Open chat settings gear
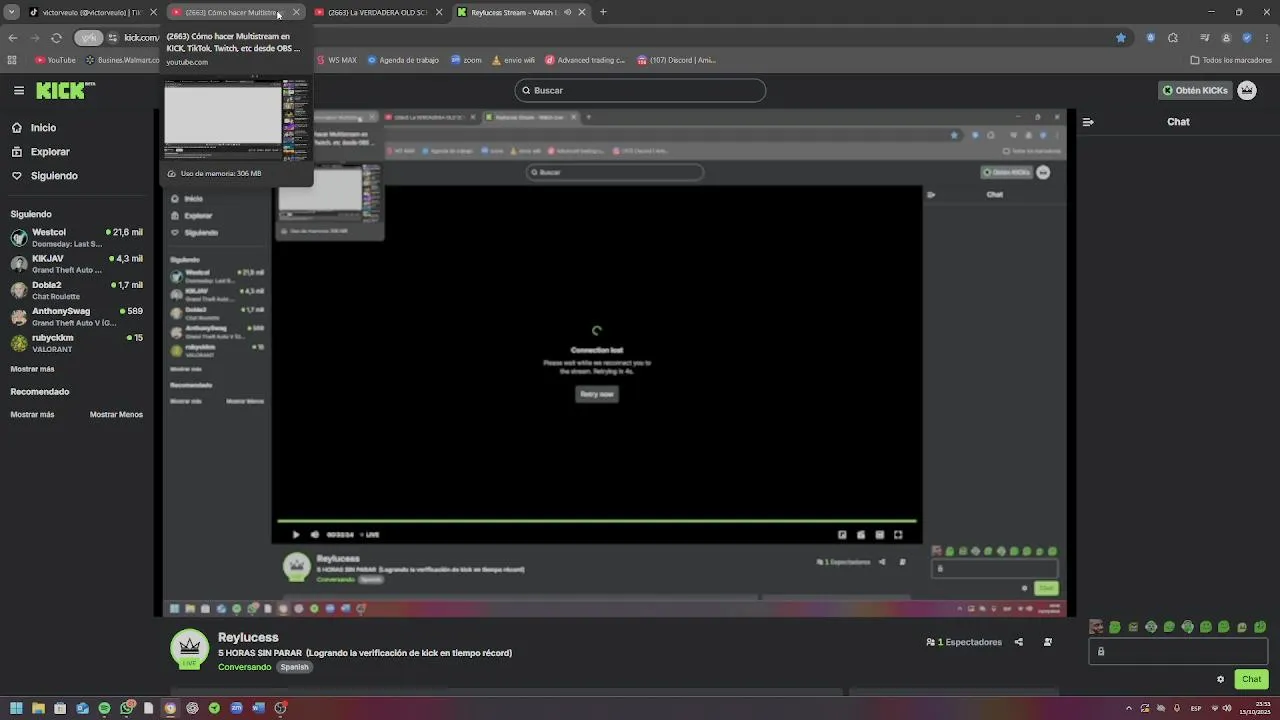1280x720 pixels. [x=1220, y=679]
